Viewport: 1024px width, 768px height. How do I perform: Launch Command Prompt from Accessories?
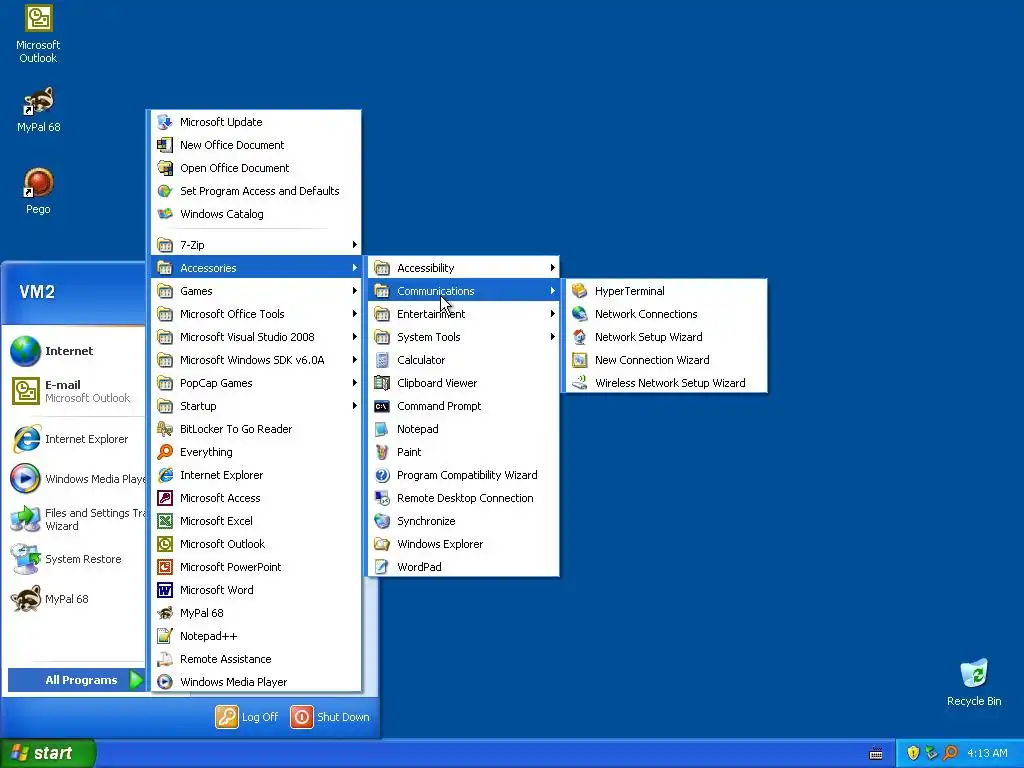[464, 406]
